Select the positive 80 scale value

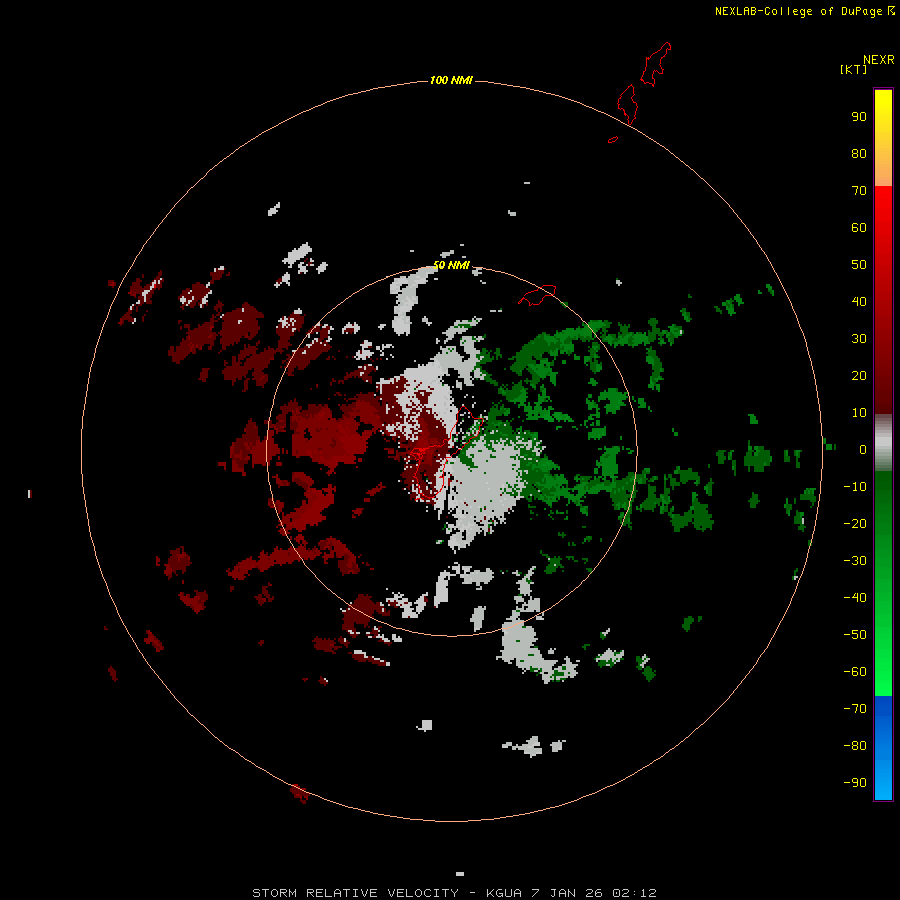[x=859, y=153]
